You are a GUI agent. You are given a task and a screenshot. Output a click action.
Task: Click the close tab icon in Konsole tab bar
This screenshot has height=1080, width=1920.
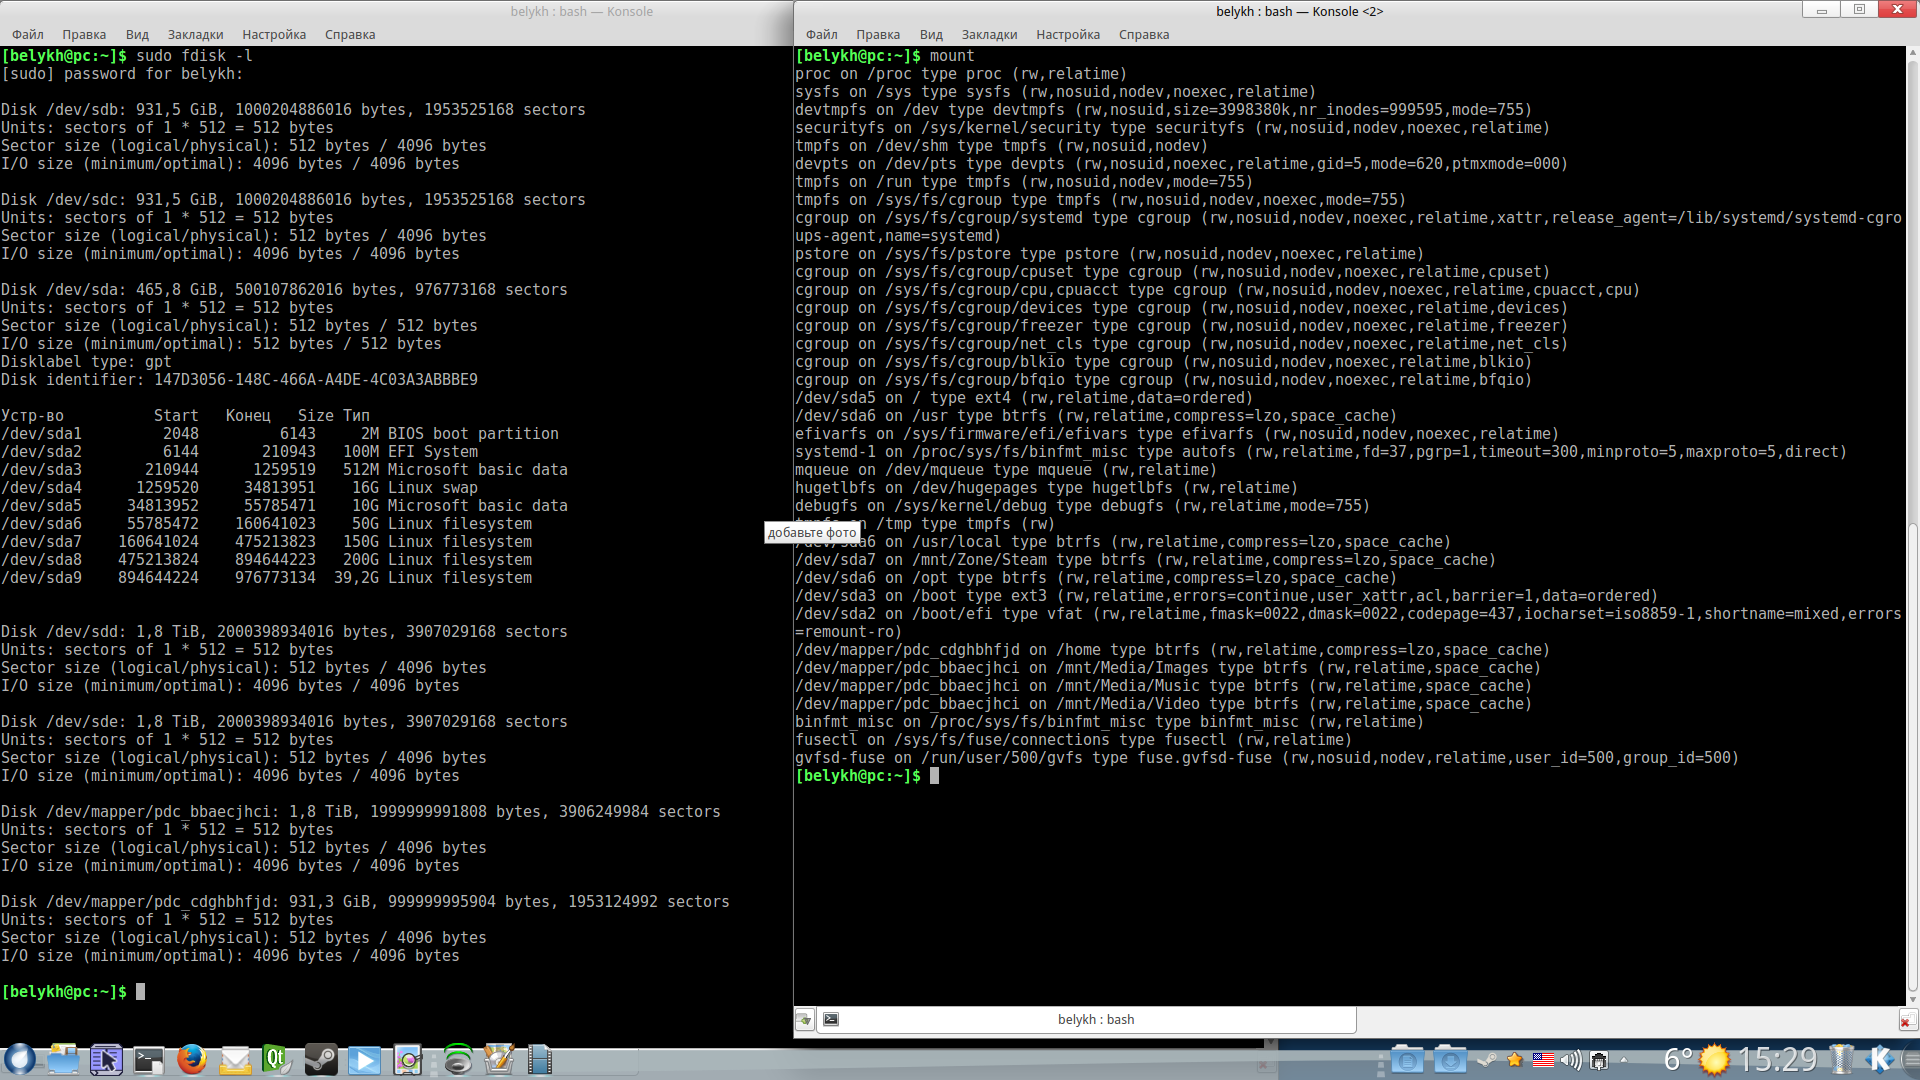[1907, 1020]
